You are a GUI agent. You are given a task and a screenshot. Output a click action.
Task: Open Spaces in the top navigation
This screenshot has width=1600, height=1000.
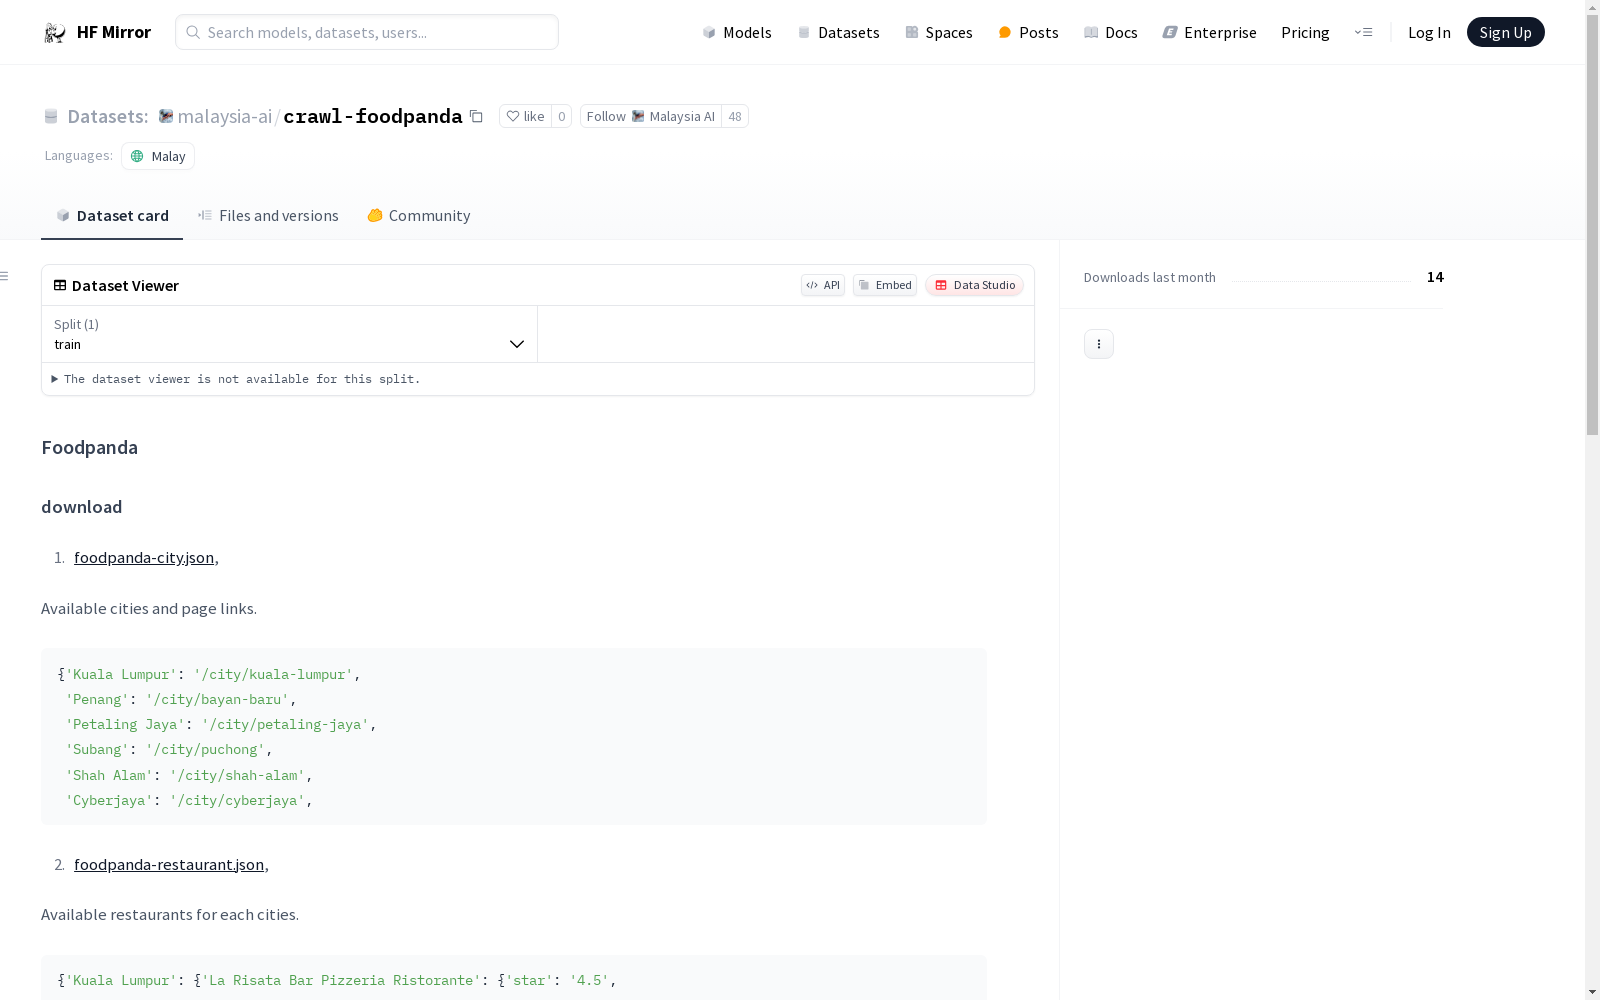(939, 32)
